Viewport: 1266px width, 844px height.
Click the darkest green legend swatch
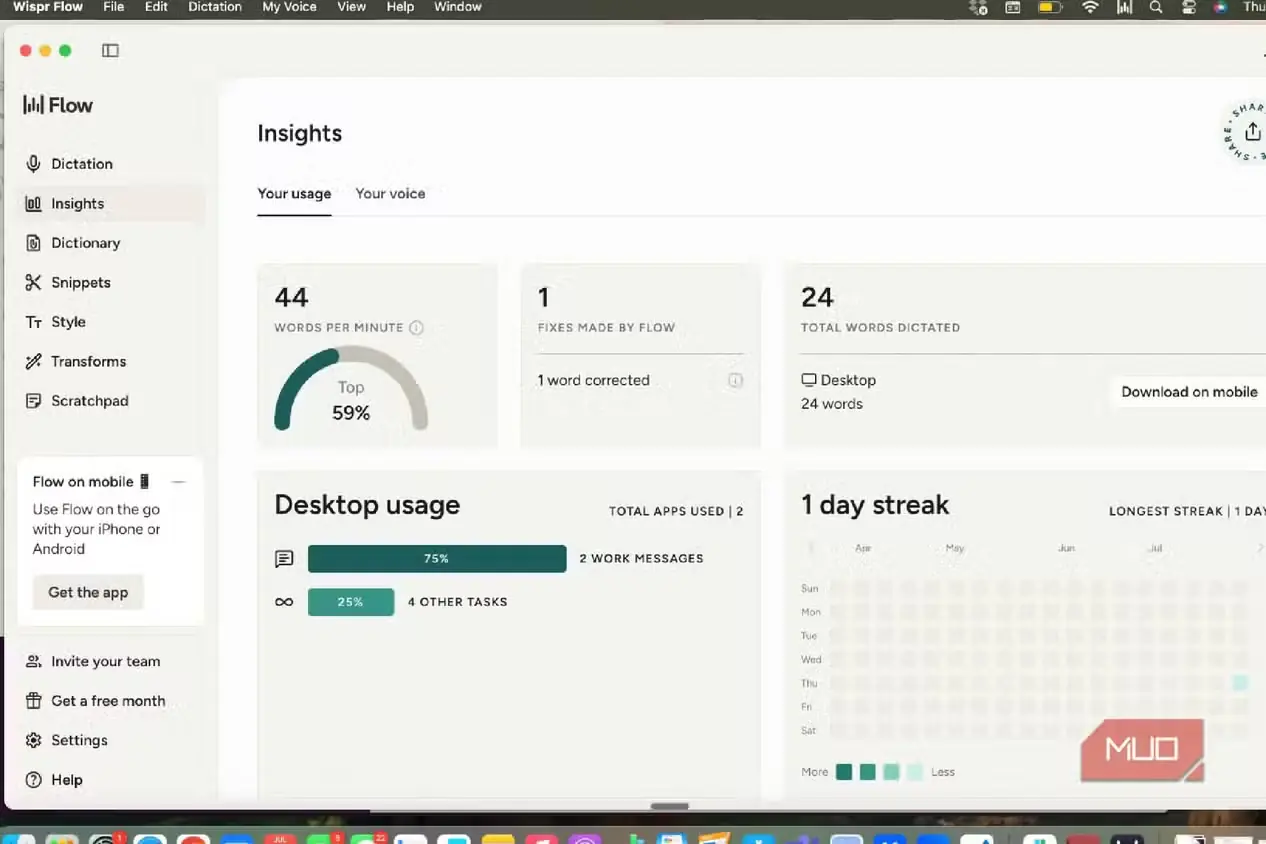coord(844,772)
